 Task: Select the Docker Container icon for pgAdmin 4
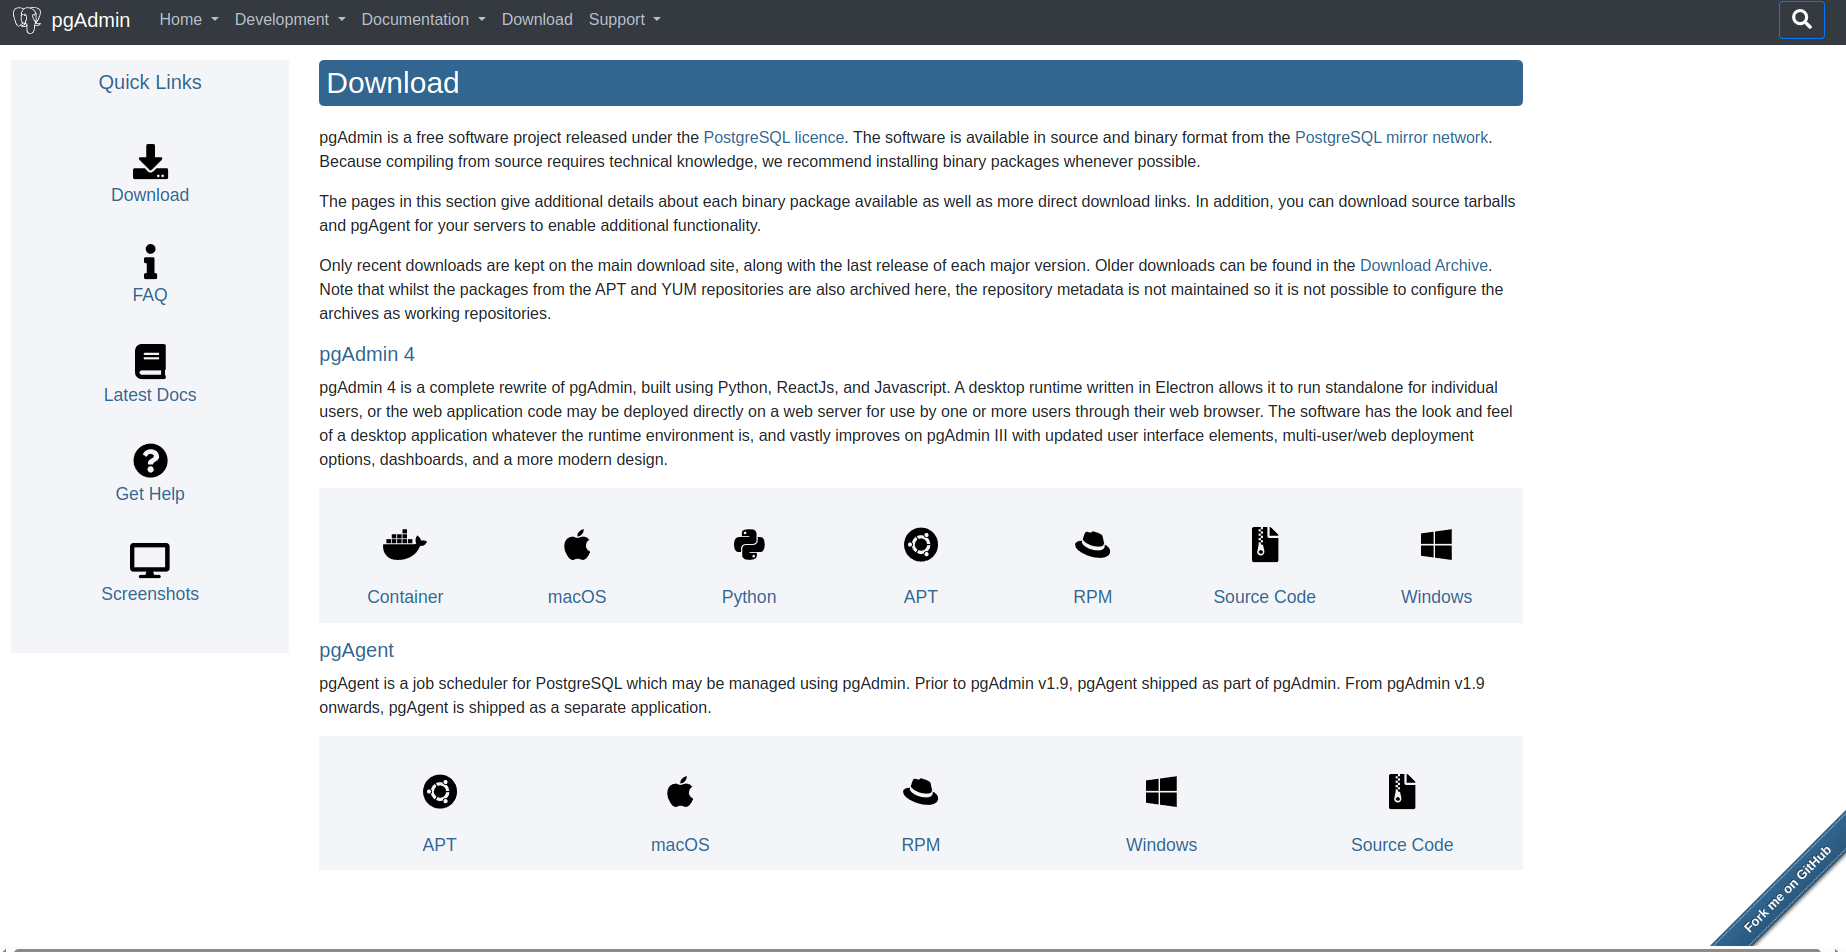405,545
